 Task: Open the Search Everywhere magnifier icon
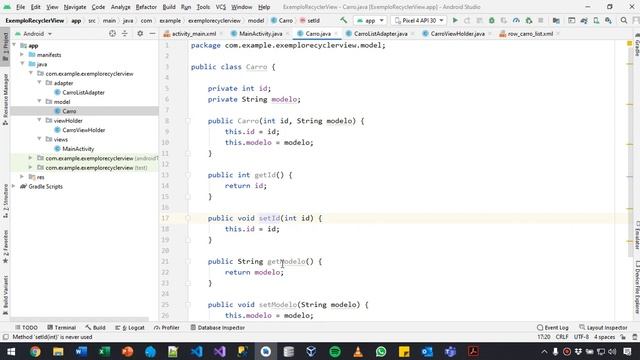[x=624, y=20]
